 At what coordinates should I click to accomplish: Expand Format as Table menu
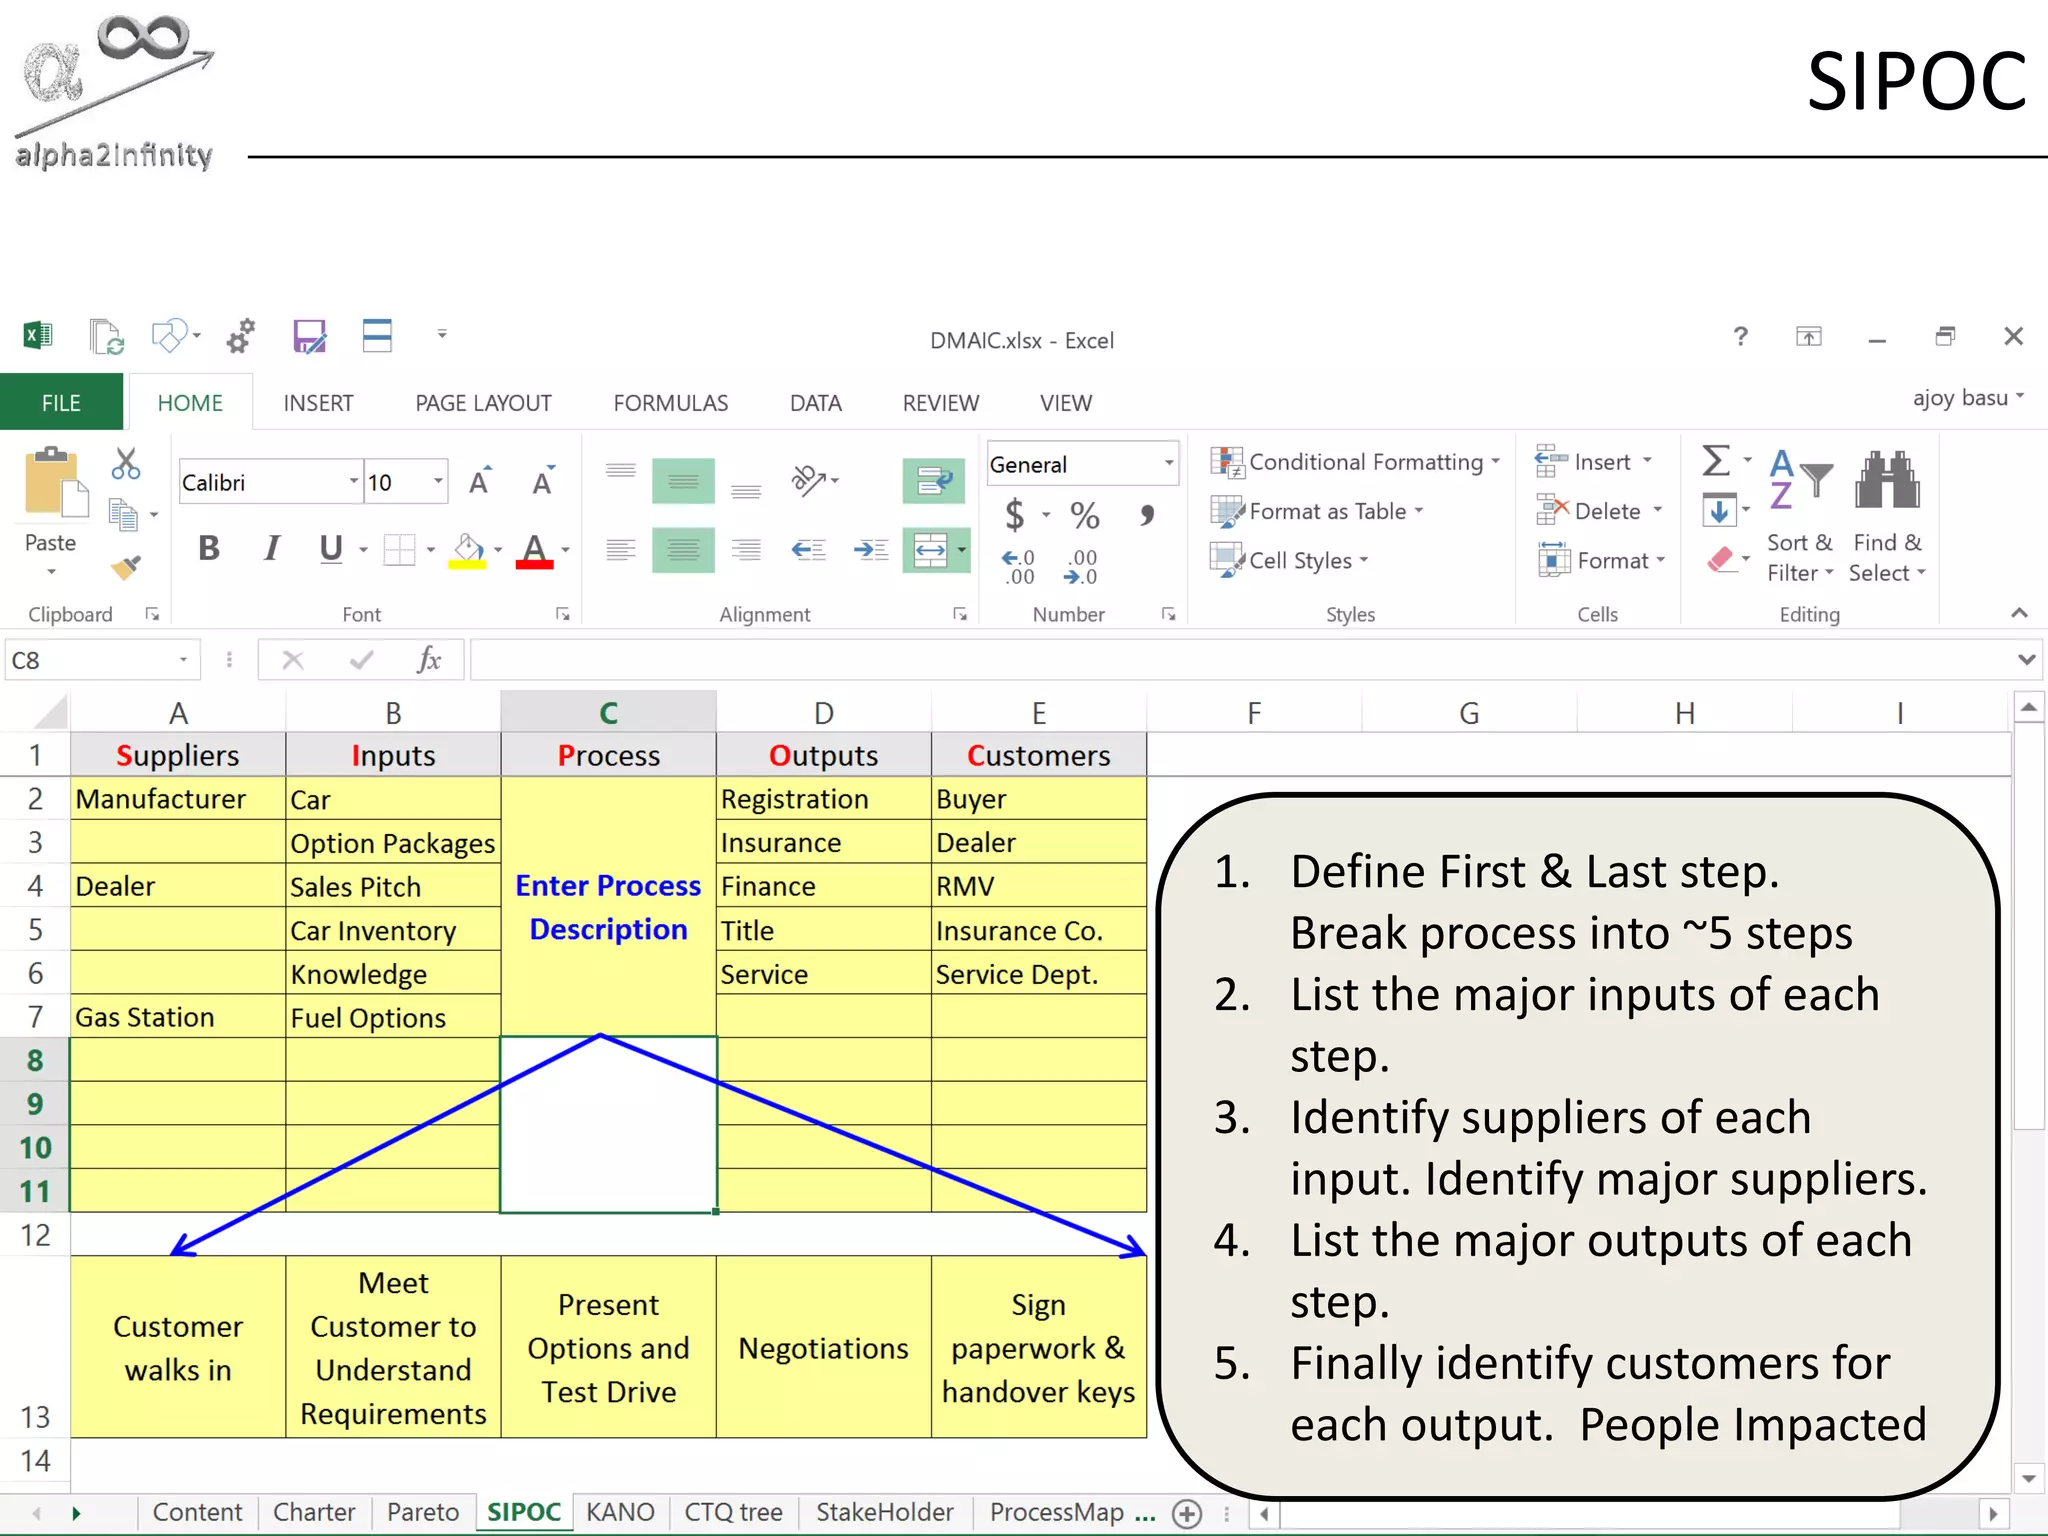pyautogui.click(x=1317, y=511)
